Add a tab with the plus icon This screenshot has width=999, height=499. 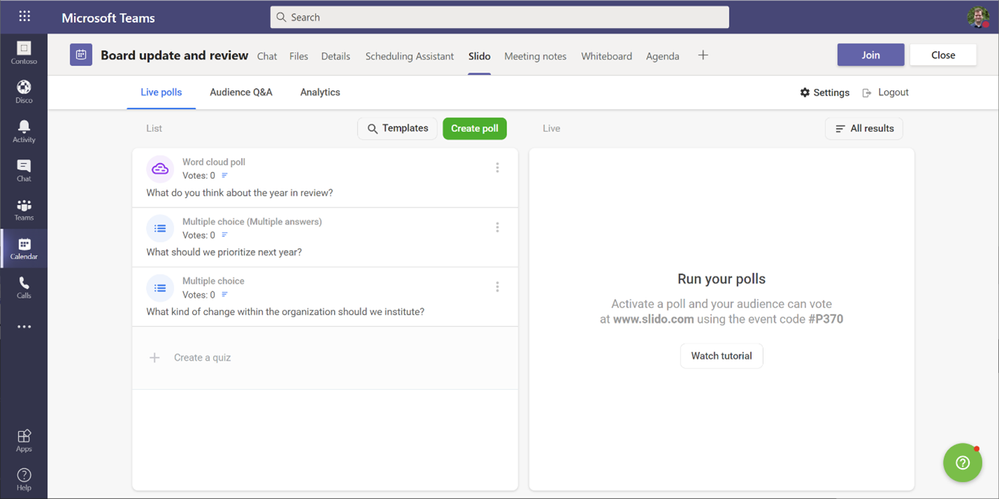[703, 55]
